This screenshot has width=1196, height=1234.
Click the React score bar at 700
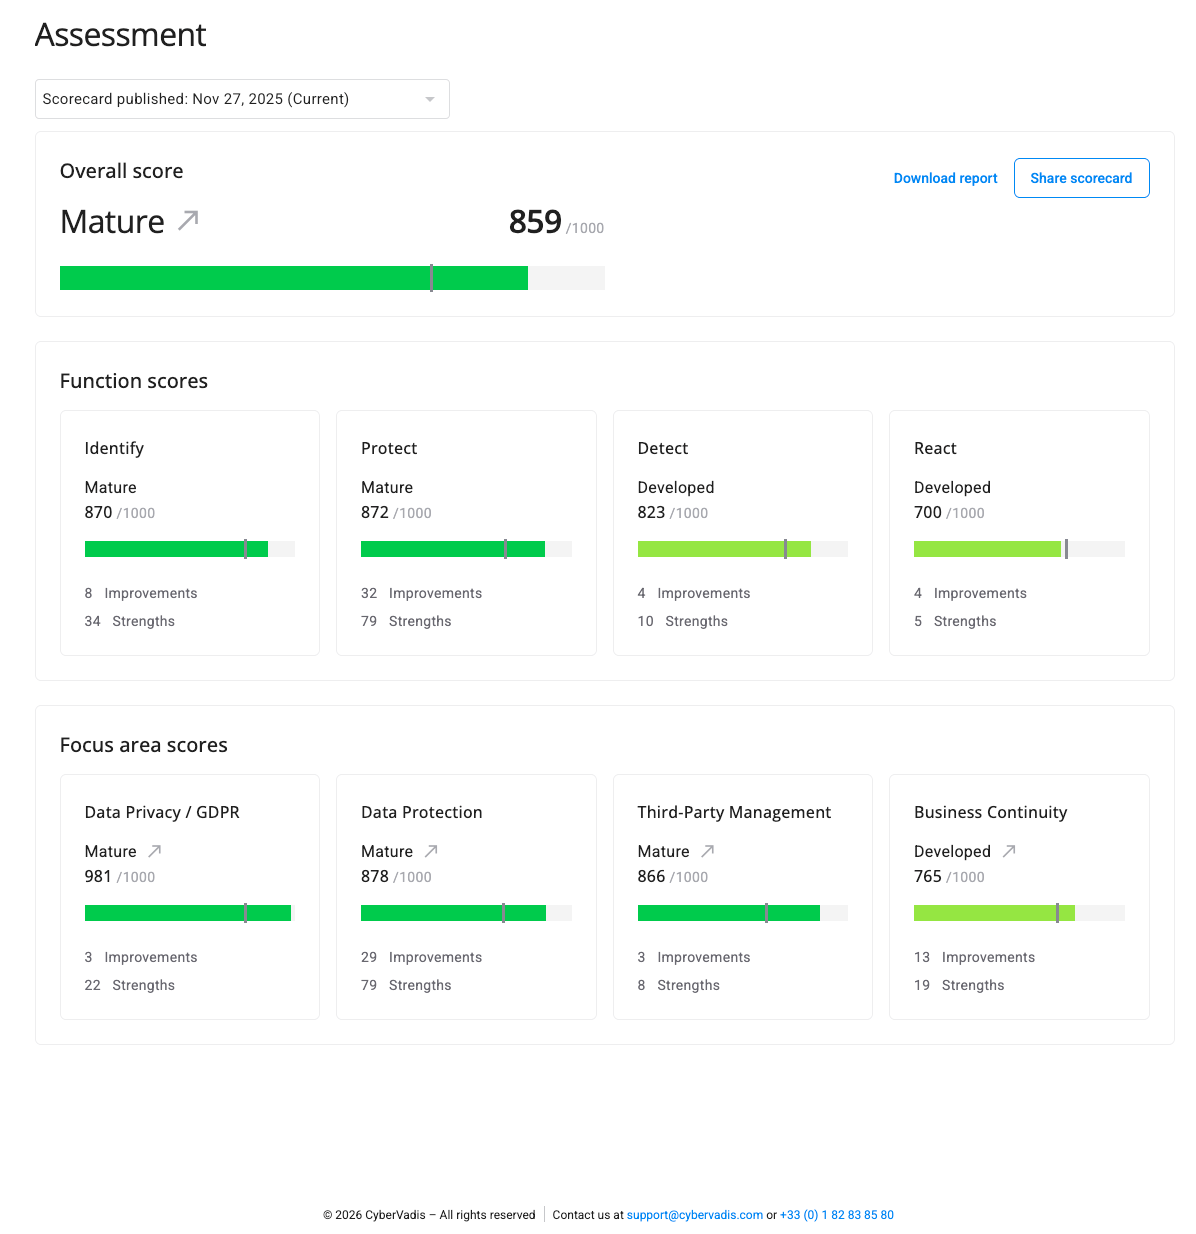pyautogui.click(x=1018, y=549)
